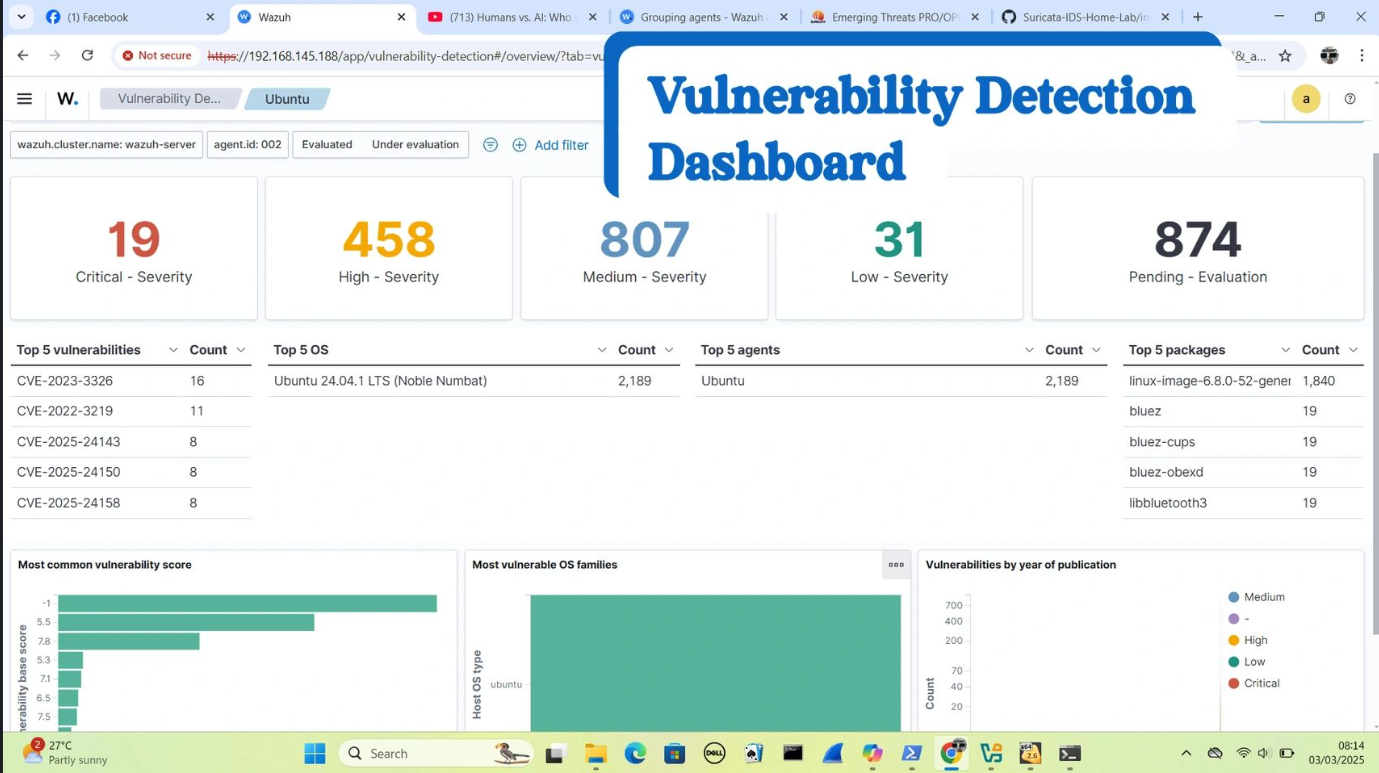Click the Ubuntu breadcrumb
Image resolution: width=1379 pixels, height=773 pixels.
tap(287, 99)
